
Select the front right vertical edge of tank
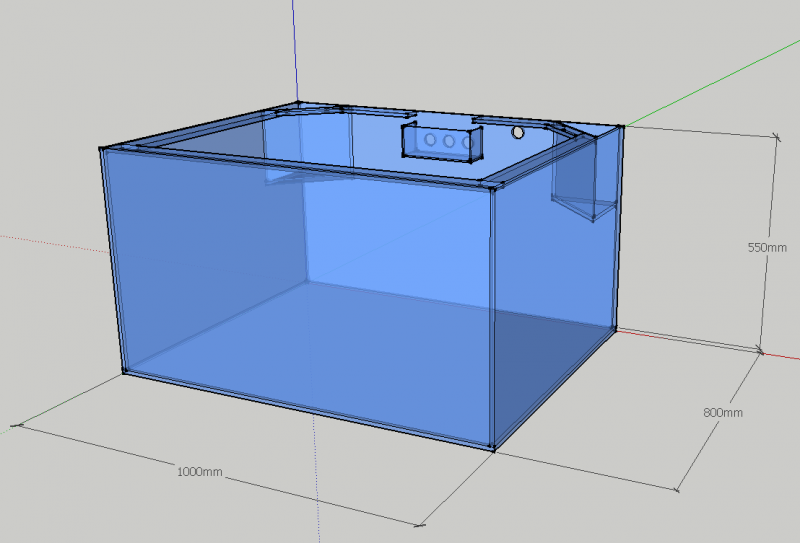(x=494, y=320)
